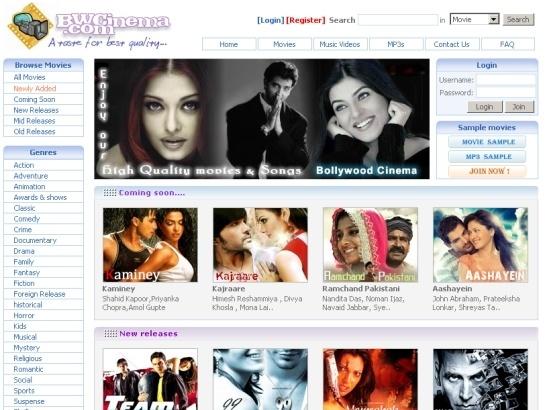
Task: Click the MOVIE SAMPLE button
Action: coord(487,142)
